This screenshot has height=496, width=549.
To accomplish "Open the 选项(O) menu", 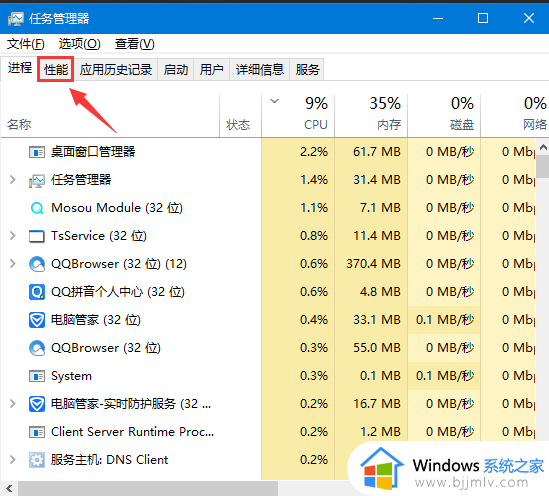I will tap(79, 44).
